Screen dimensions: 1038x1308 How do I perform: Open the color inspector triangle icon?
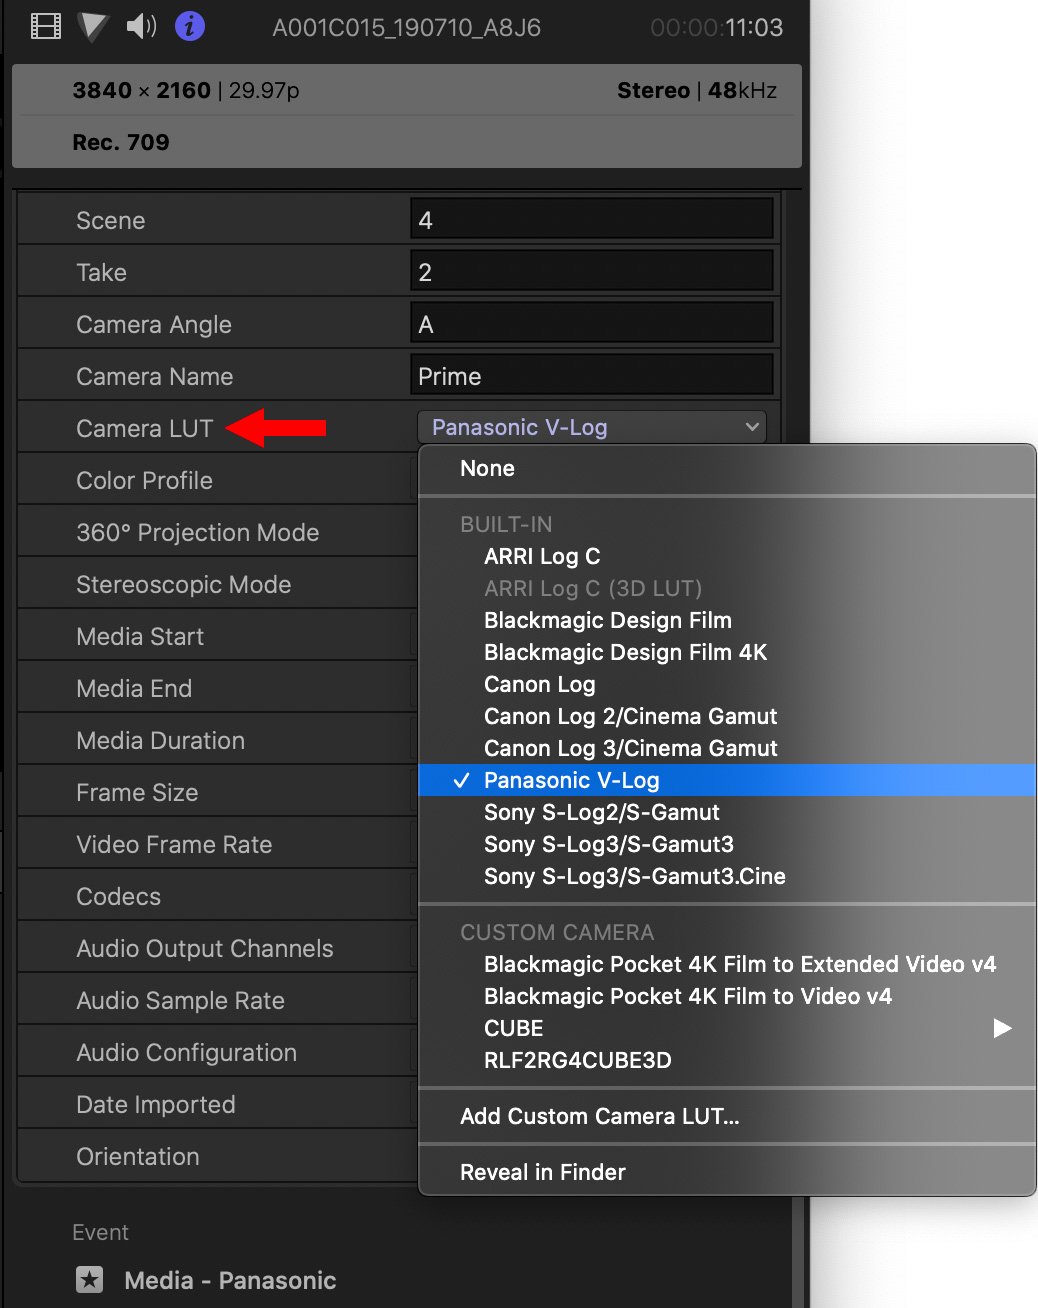point(93,26)
